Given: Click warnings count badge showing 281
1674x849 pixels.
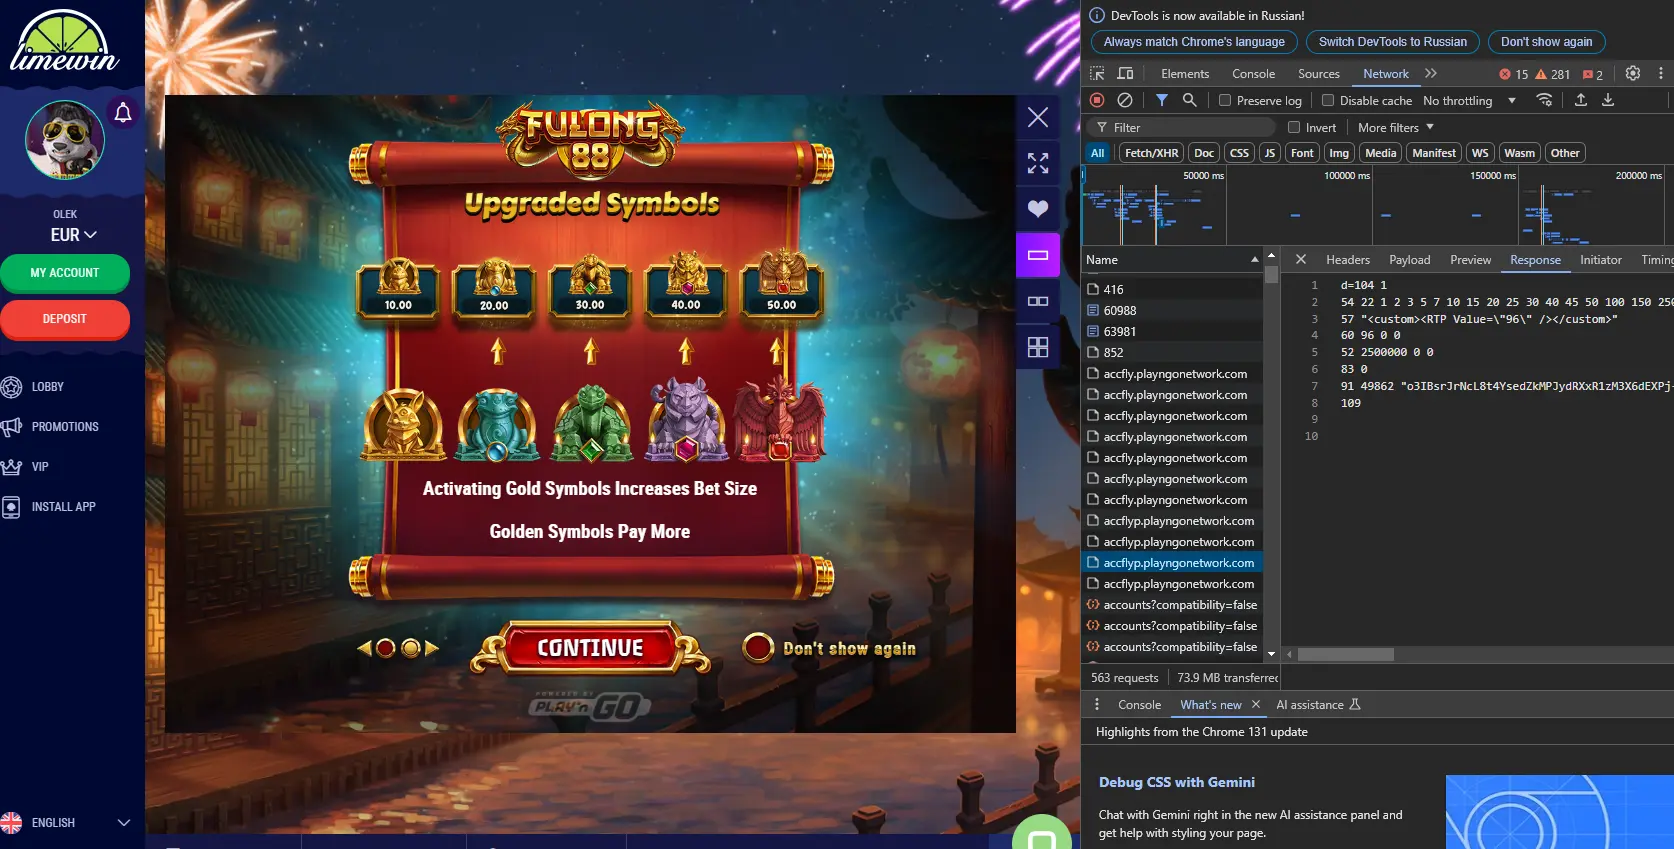Looking at the screenshot, I should pos(1553,74).
